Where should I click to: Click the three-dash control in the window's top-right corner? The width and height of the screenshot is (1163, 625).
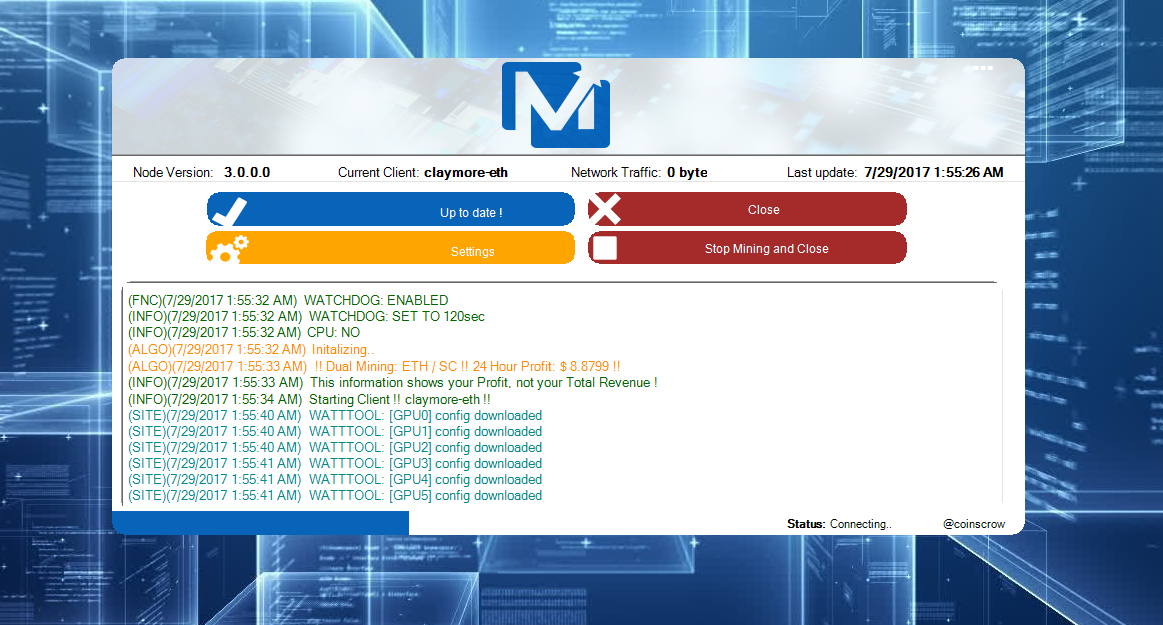coord(982,68)
